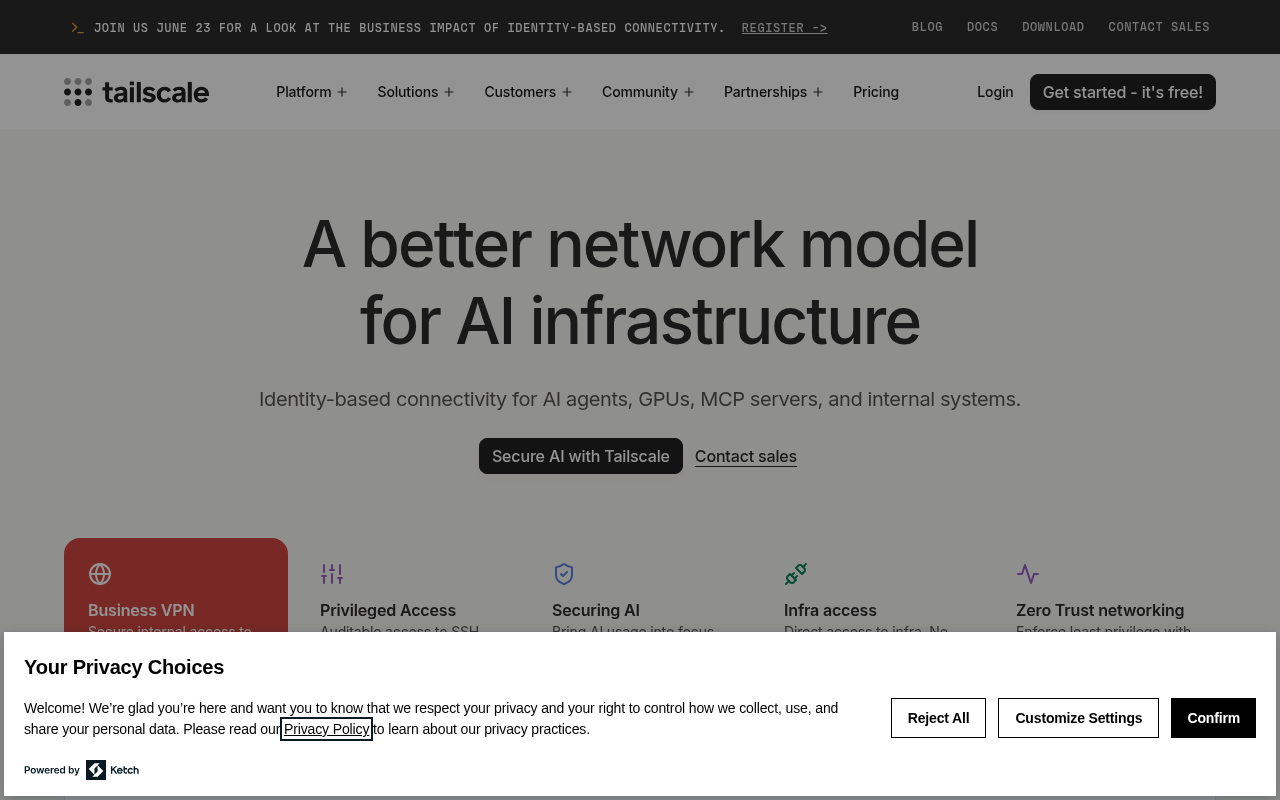Open the Blog link
Image resolution: width=1280 pixels, height=800 pixels.
tap(927, 27)
